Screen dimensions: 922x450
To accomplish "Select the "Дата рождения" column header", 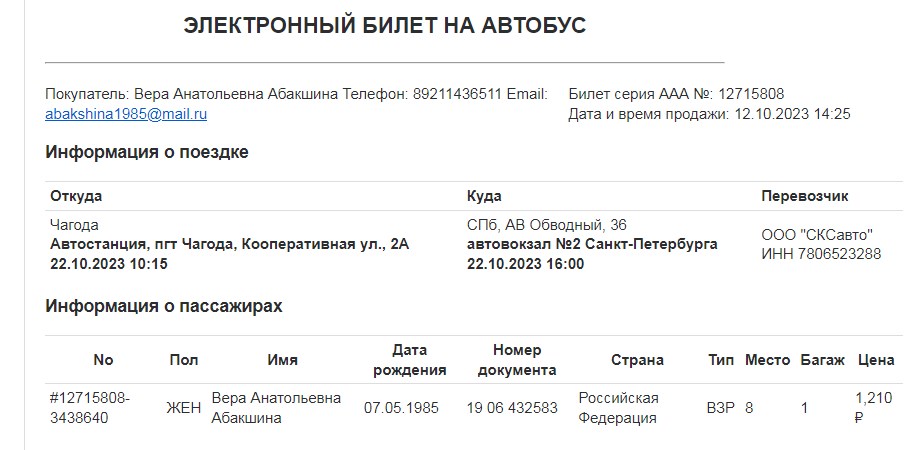I will [x=410, y=360].
